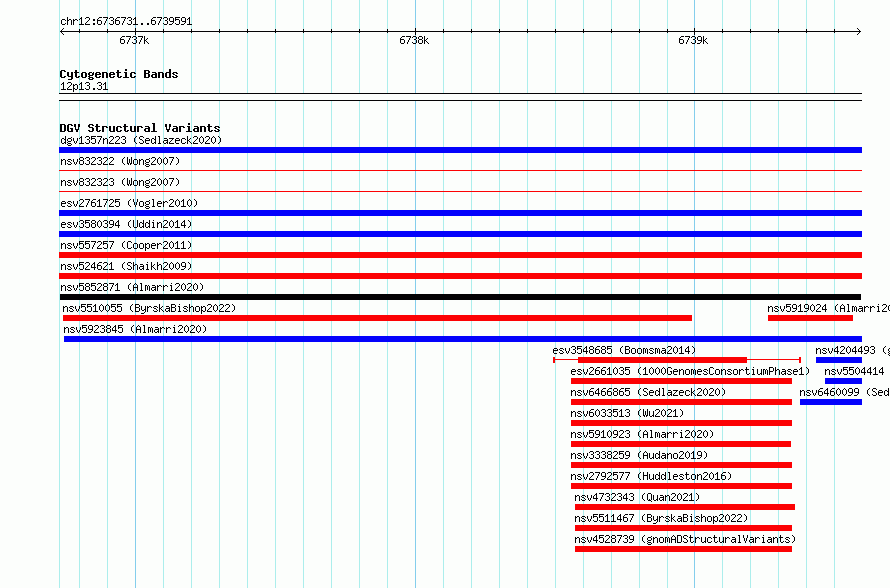Click the 6739k ruler position label
The width and height of the screenshot is (890, 588).
coord(693,40)
